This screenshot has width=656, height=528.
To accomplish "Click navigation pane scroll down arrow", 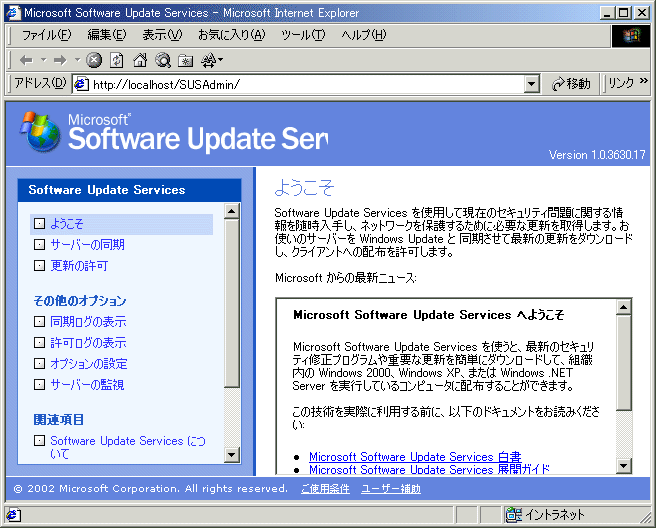I will coord(231,455).
